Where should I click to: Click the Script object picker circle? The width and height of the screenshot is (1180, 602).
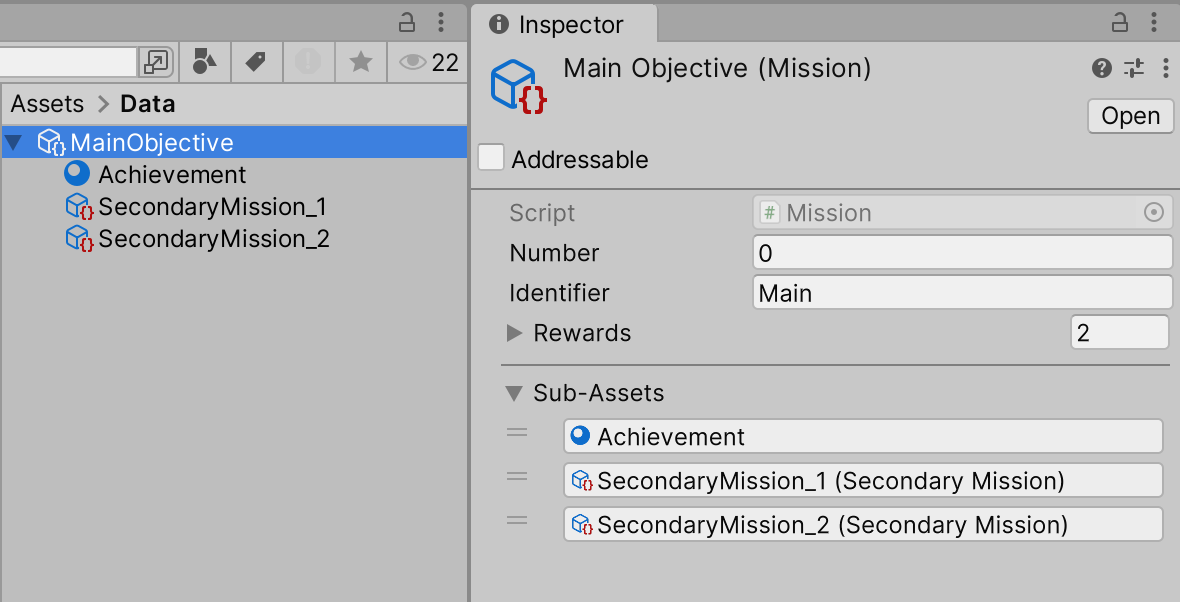coord(1153,212)
